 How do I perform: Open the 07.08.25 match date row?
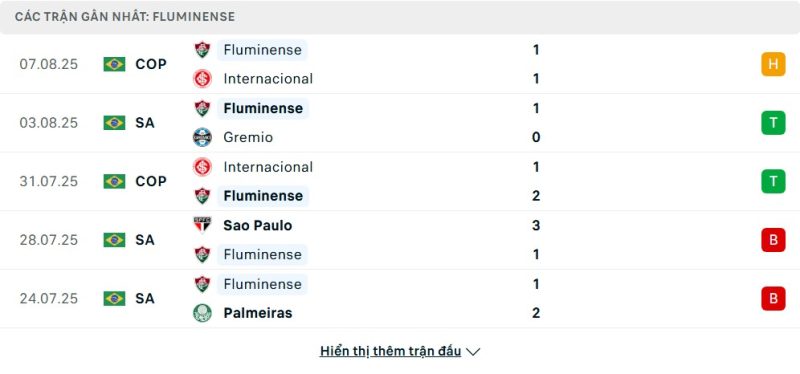pyautogui.click(x=400, y=64)
